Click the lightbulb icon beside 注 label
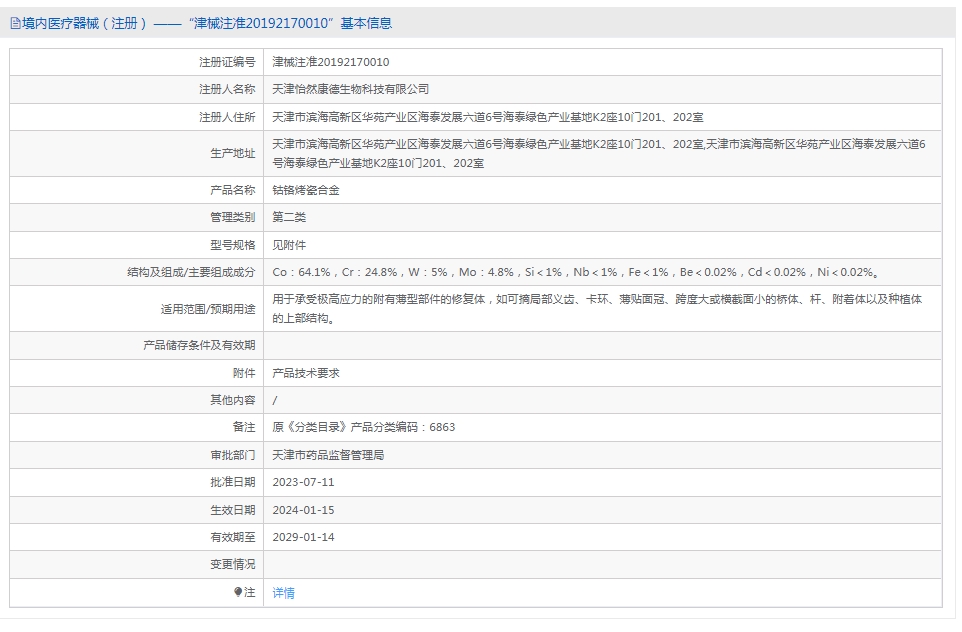The image size is (962, 632). 240,592
